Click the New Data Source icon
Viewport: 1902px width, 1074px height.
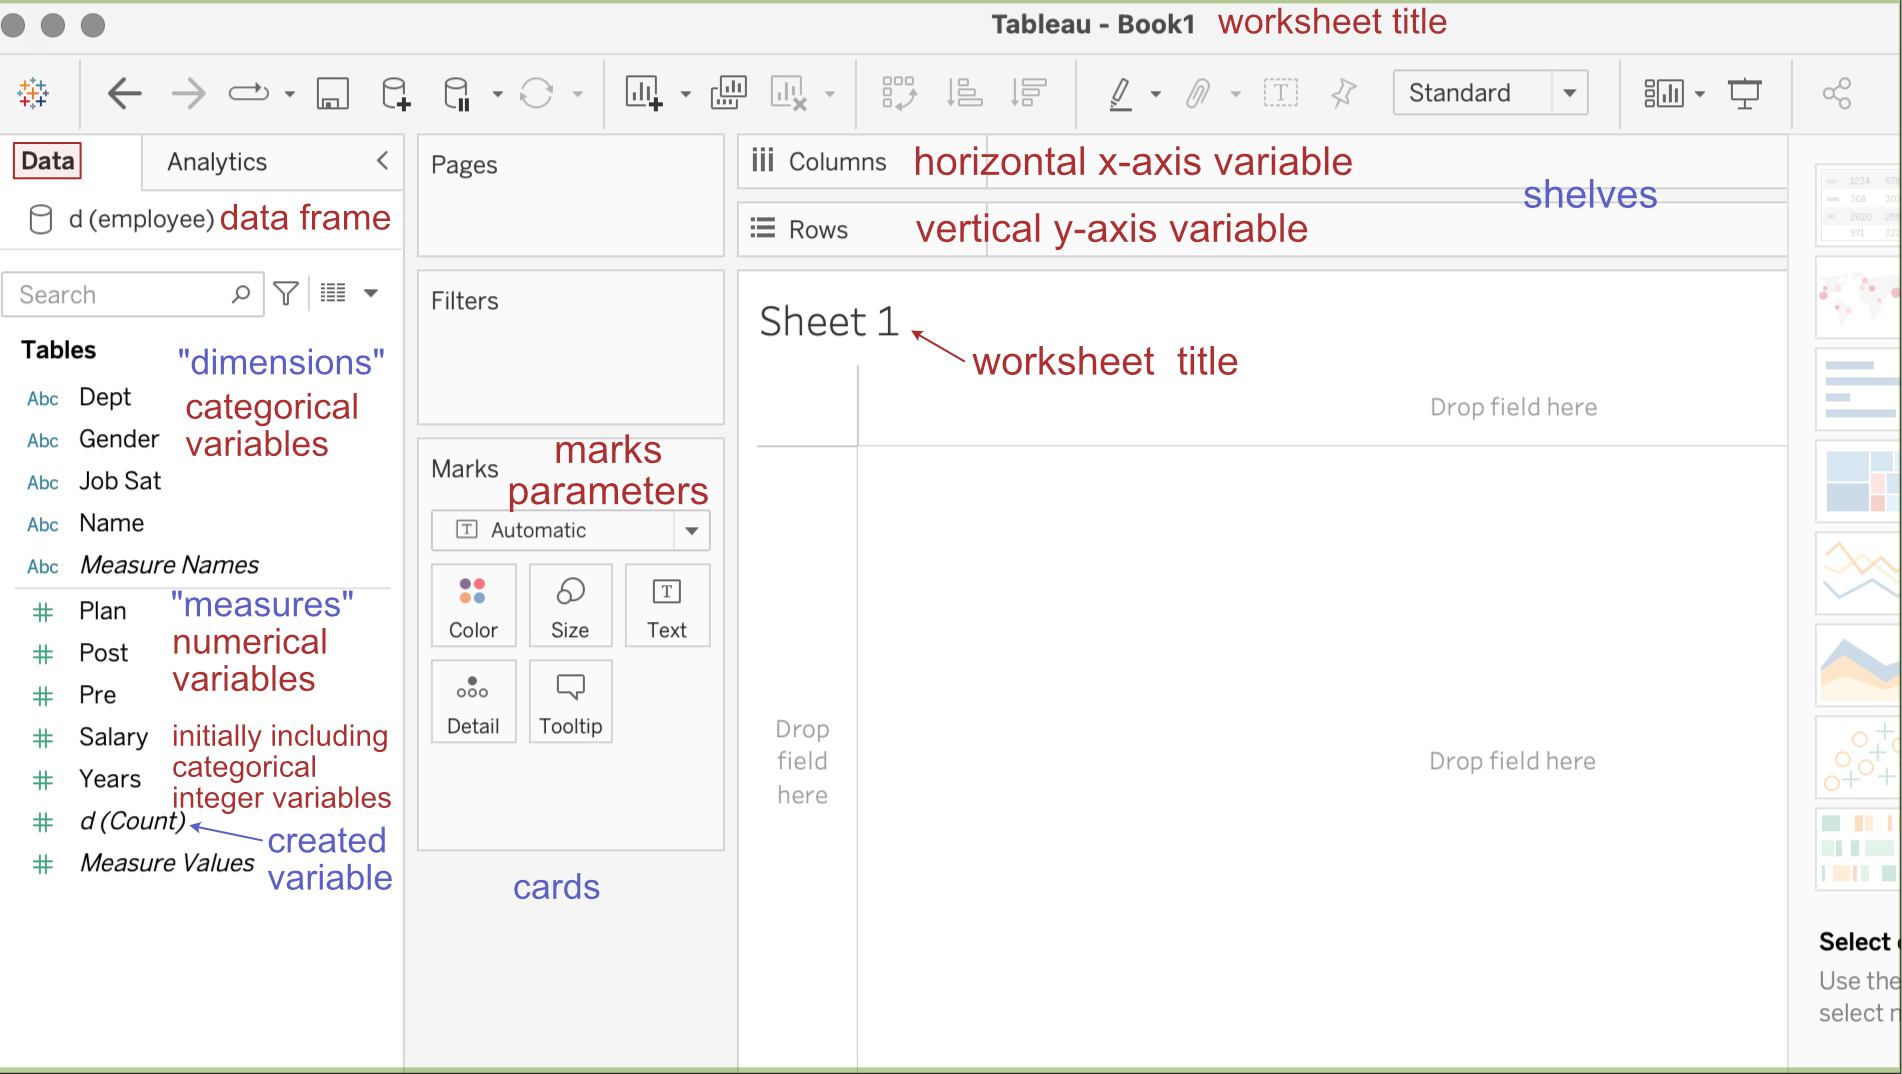[x=395, y=94]
